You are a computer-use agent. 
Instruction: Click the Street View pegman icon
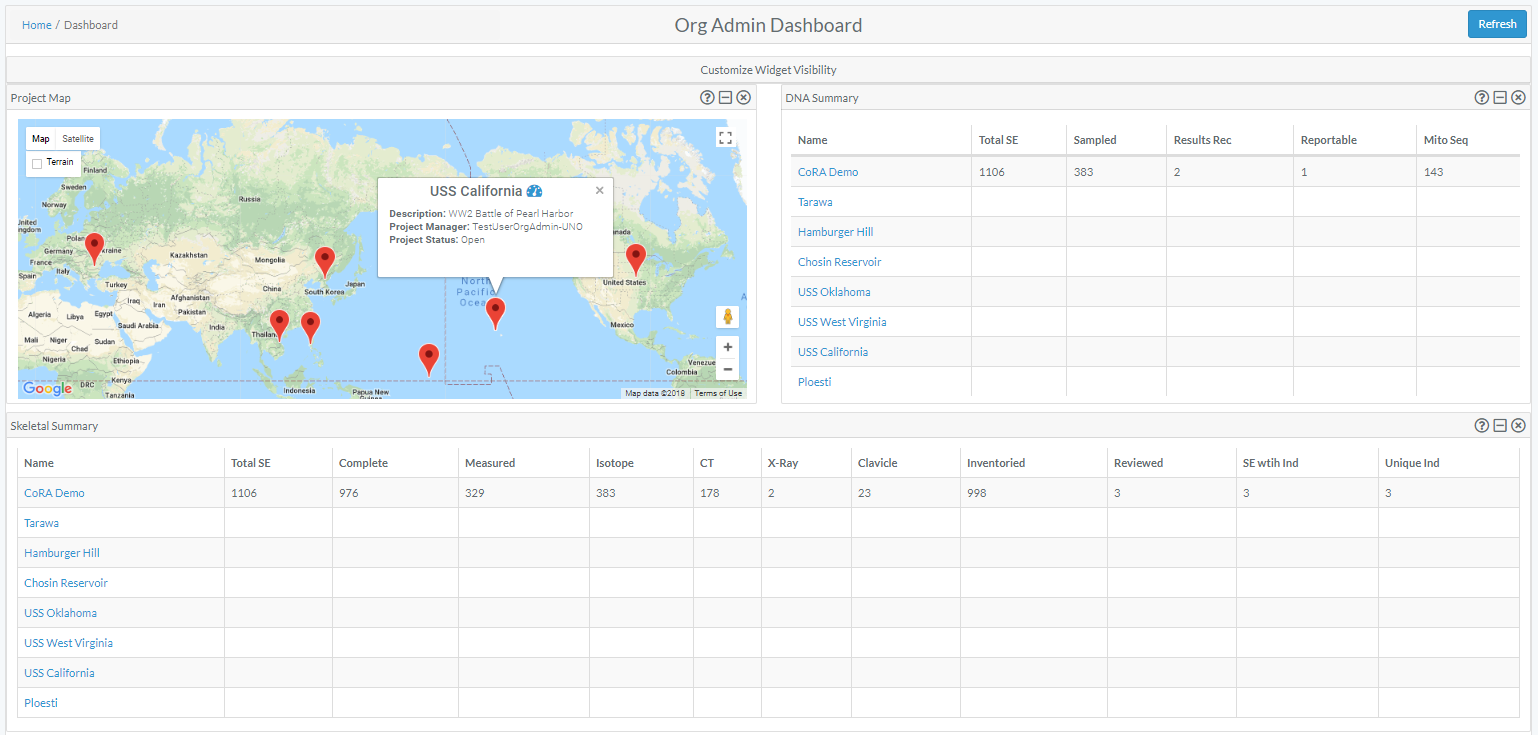(x=727, y=317)
